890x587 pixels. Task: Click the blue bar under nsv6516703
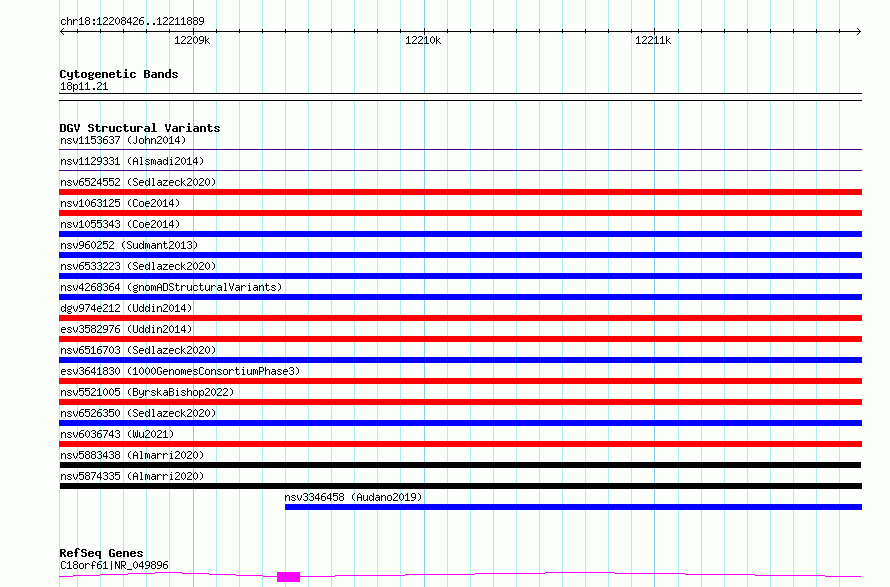pos(460,360)
